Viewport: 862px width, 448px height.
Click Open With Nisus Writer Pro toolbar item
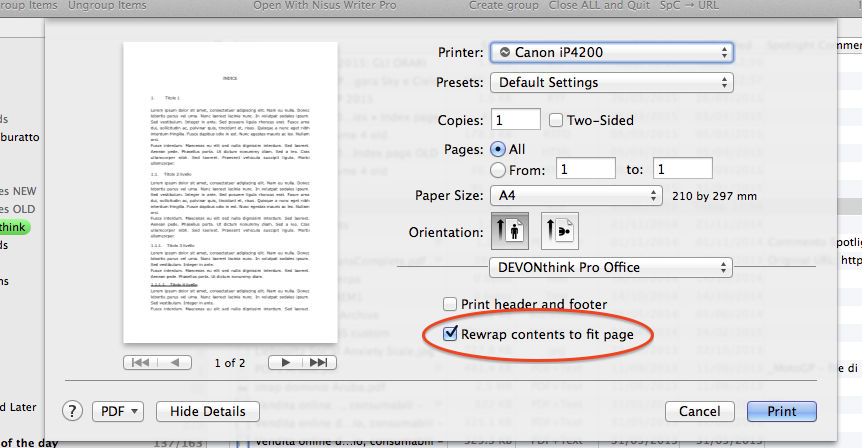324,5
